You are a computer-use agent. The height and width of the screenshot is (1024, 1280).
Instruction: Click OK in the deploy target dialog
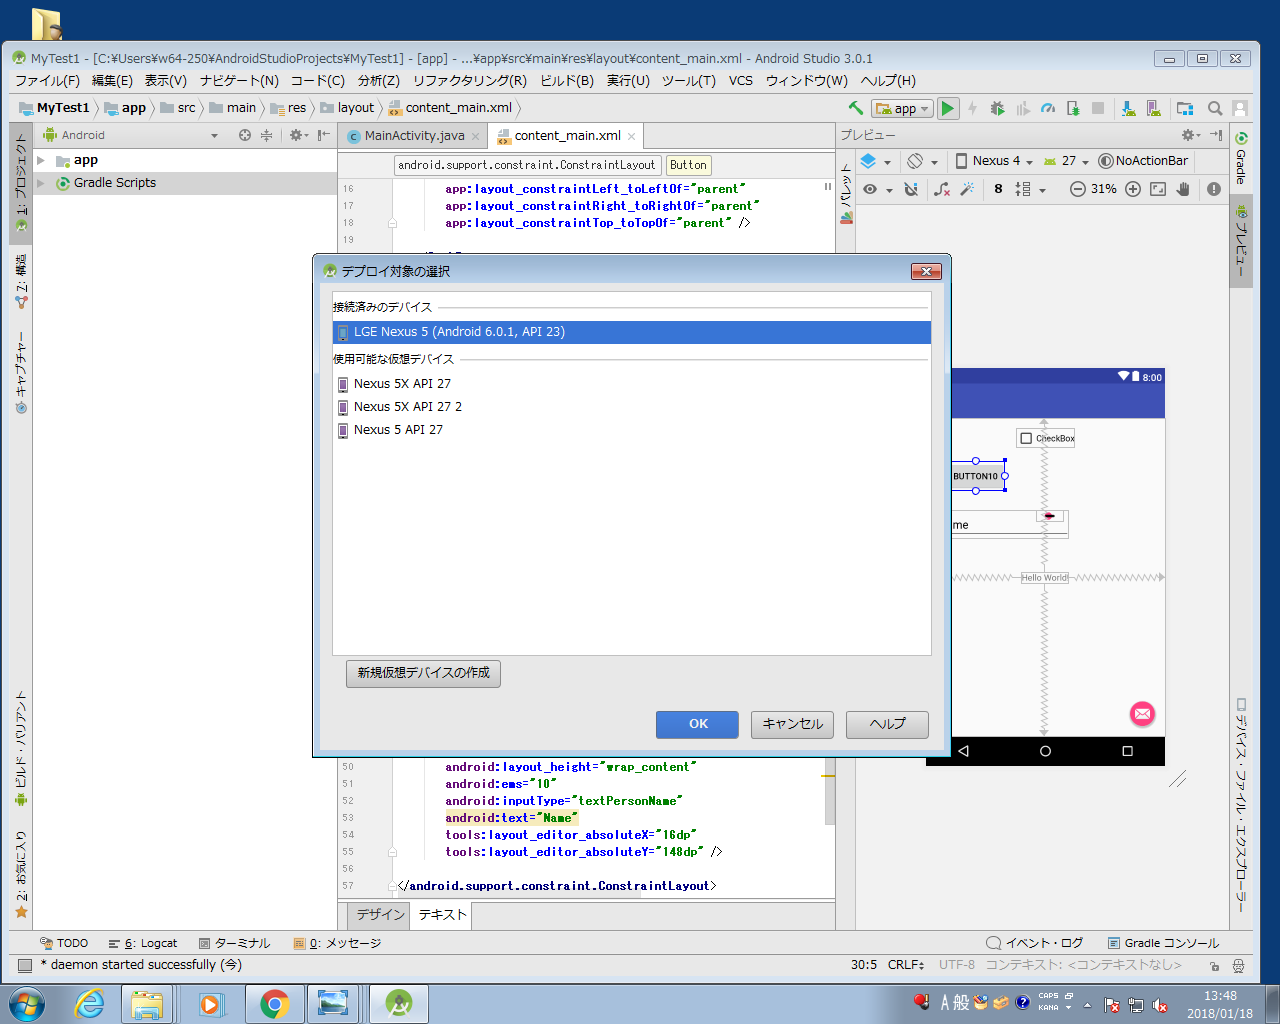pyautogui.click(x=697, y=724)
